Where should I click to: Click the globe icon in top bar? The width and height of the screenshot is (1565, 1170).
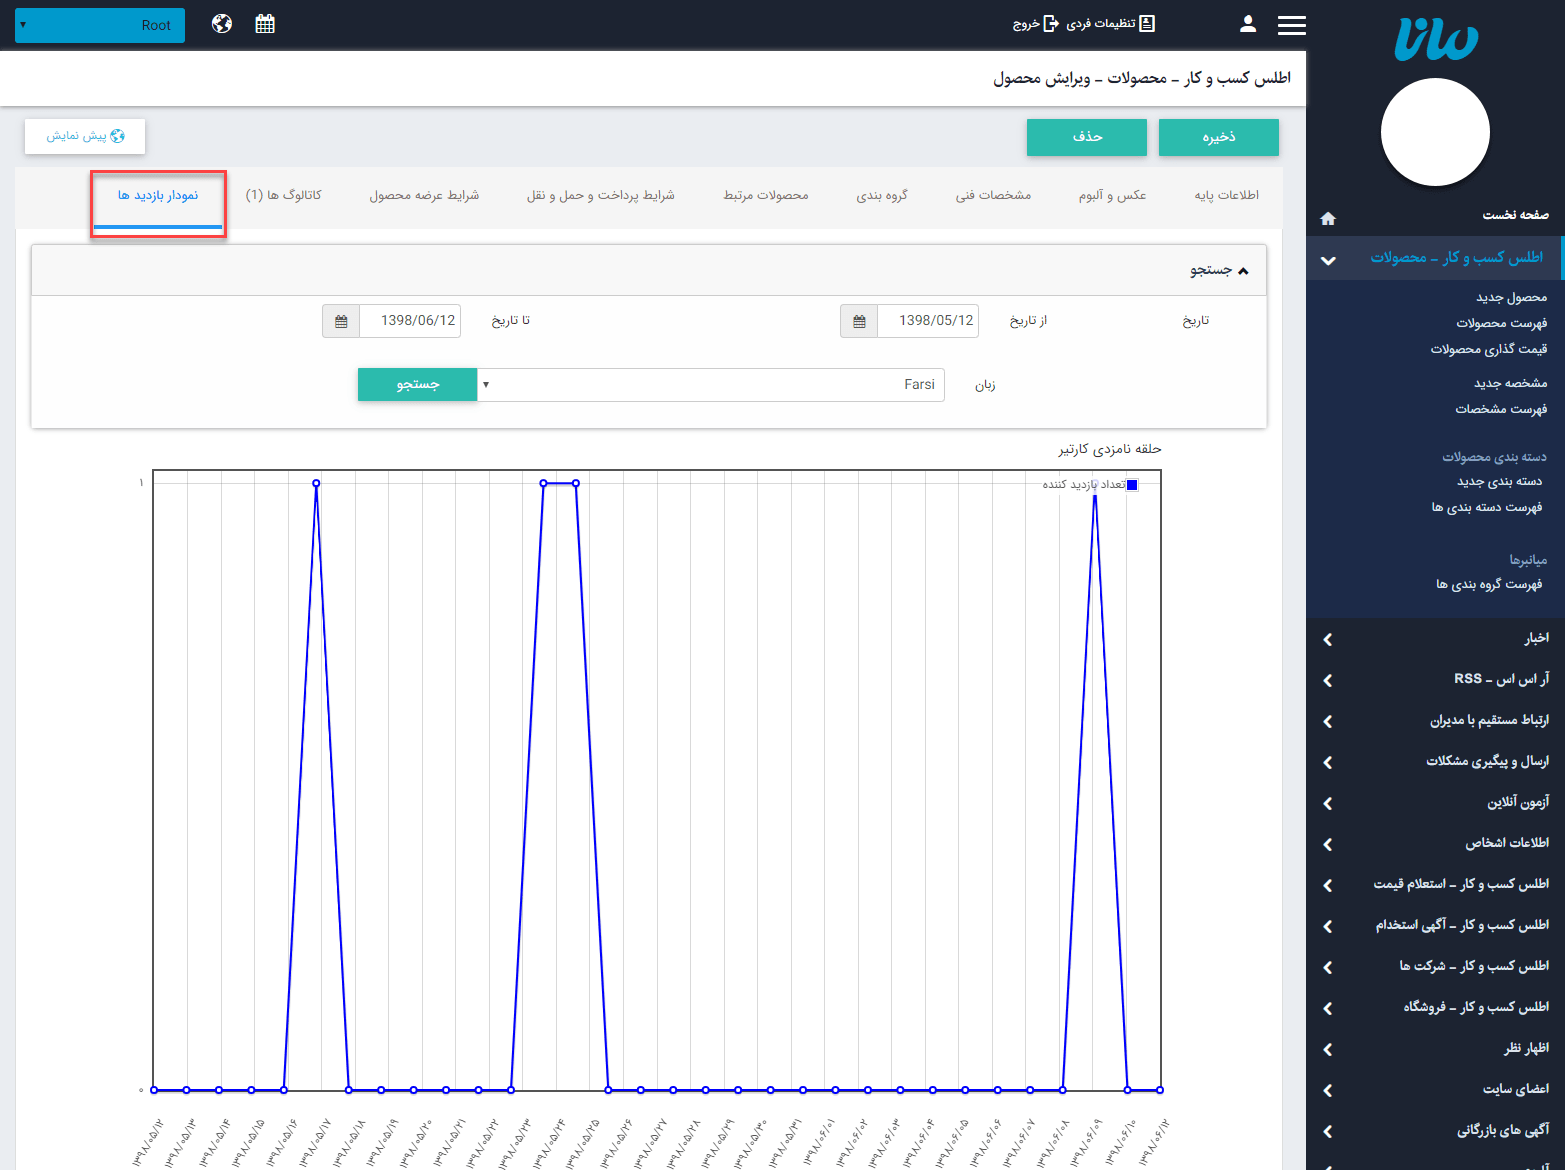tap(222, 24)
